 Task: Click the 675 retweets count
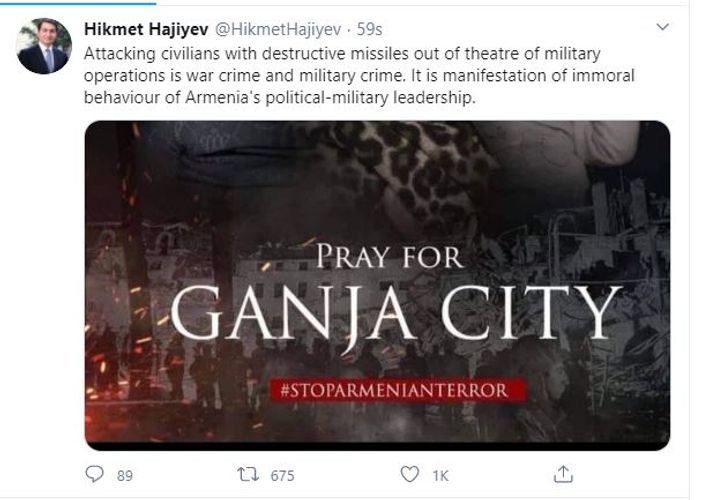283,475
